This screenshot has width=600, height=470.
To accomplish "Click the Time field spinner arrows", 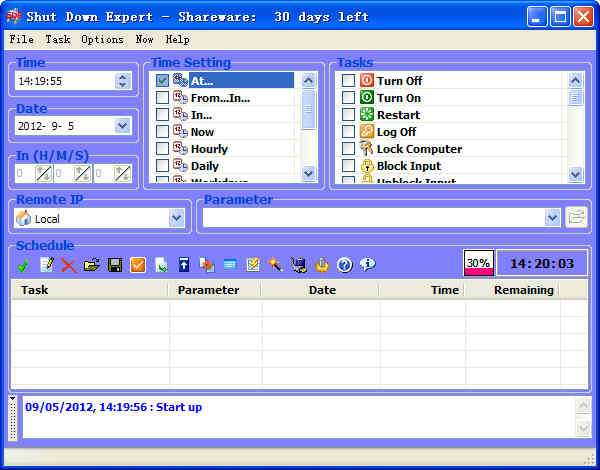I will [x=122, y=81].
